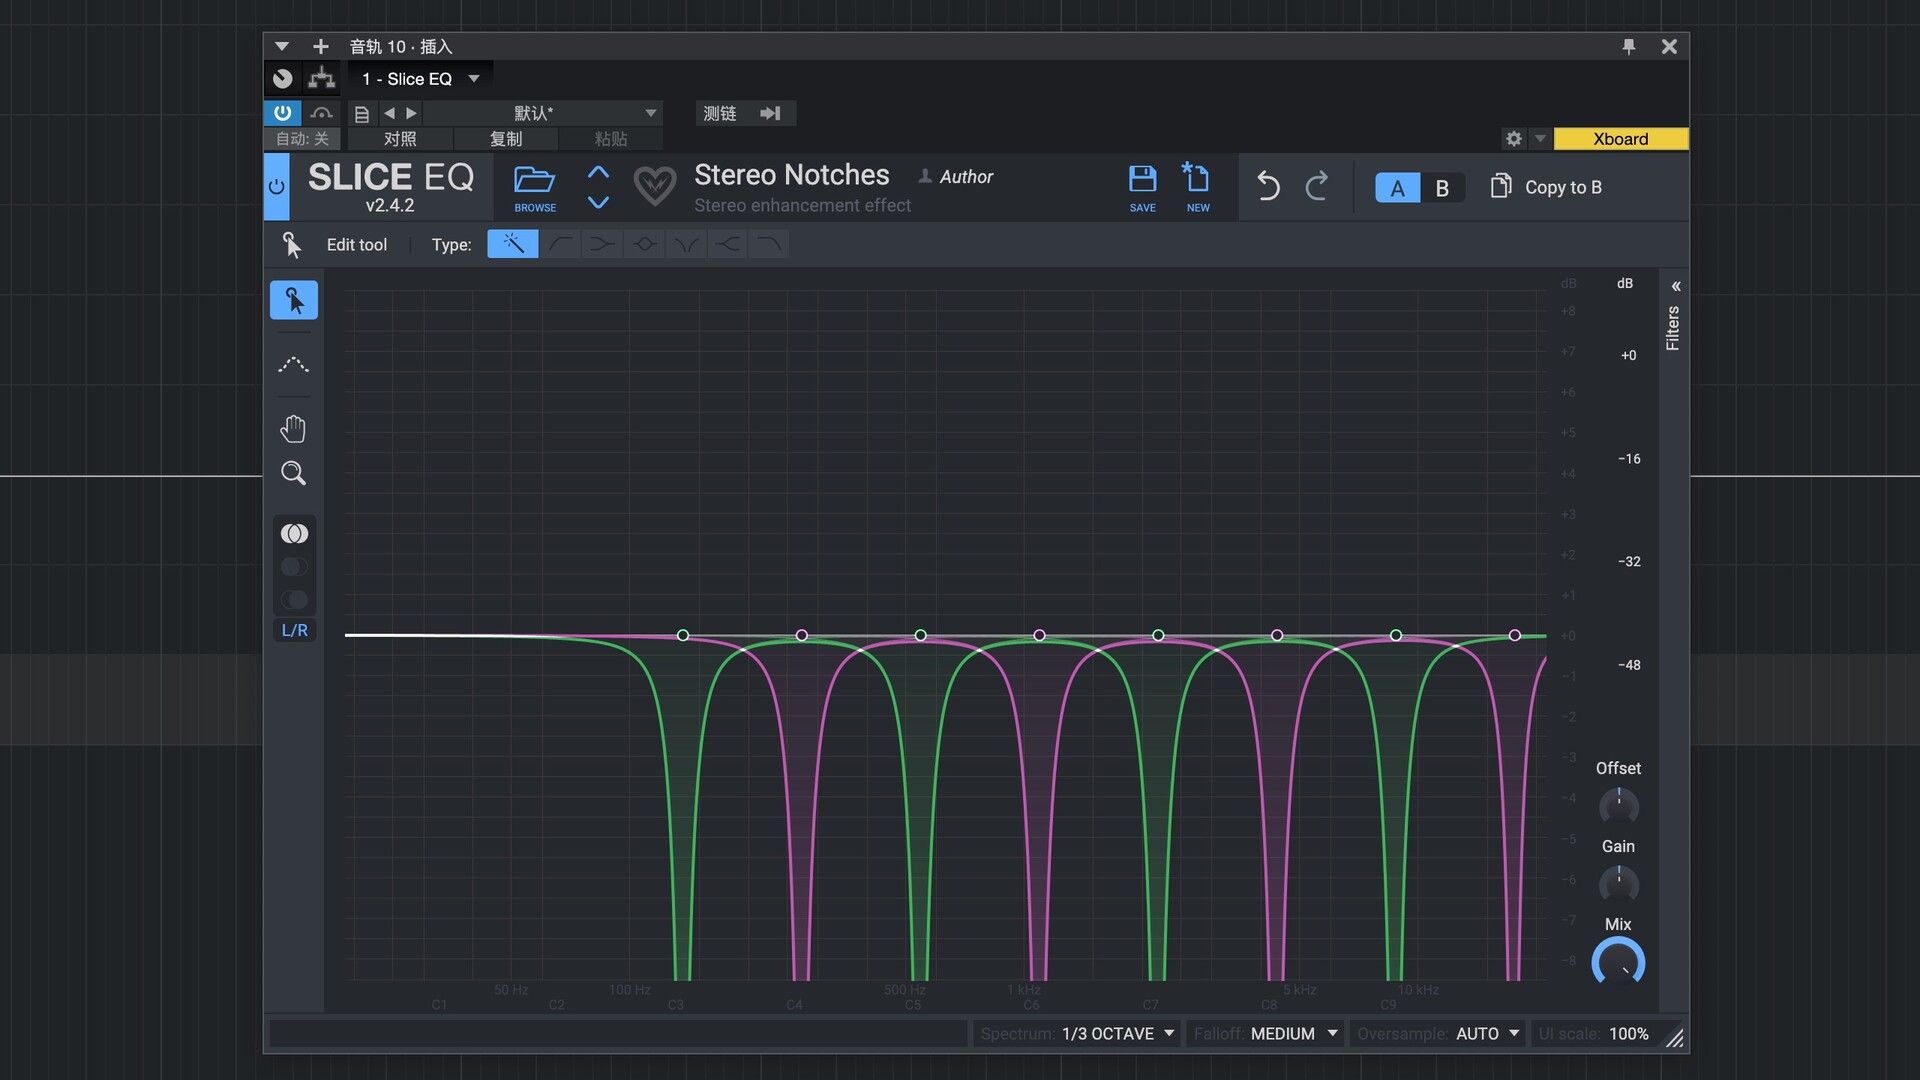Viewport: 1920px width, 1080px height.
Task: Toggle the Slice EQ bypass power switch
Action: pos(277,187)
